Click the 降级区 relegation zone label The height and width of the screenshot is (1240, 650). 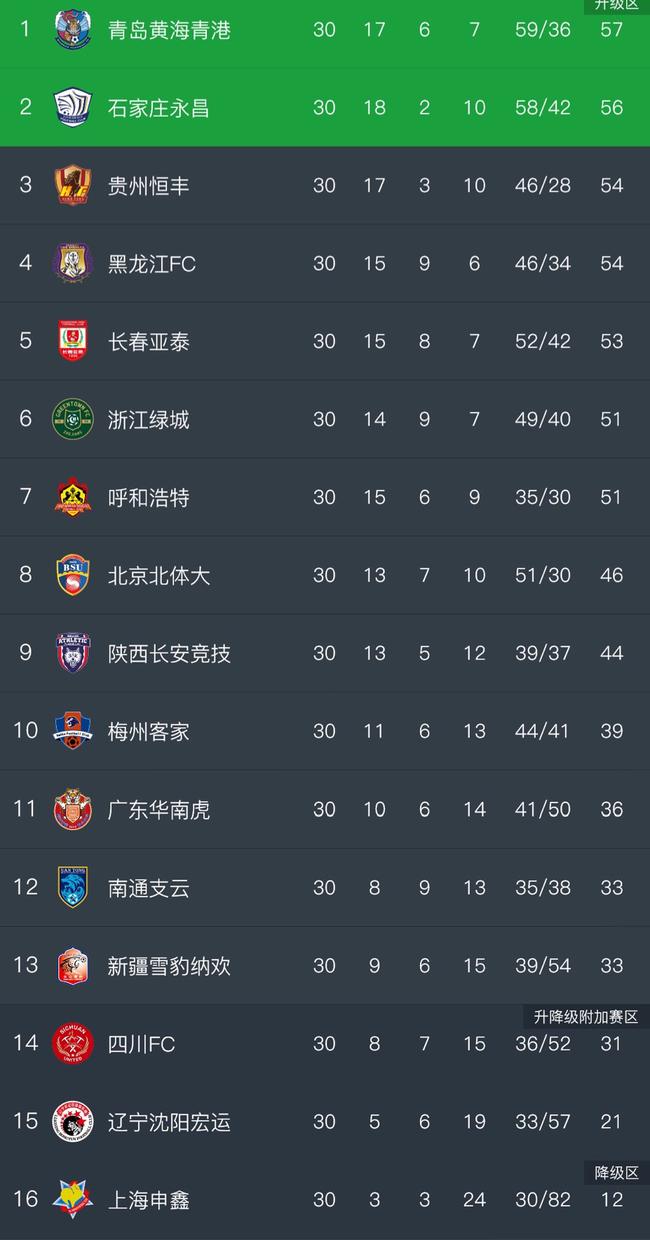click(617, 1173)
